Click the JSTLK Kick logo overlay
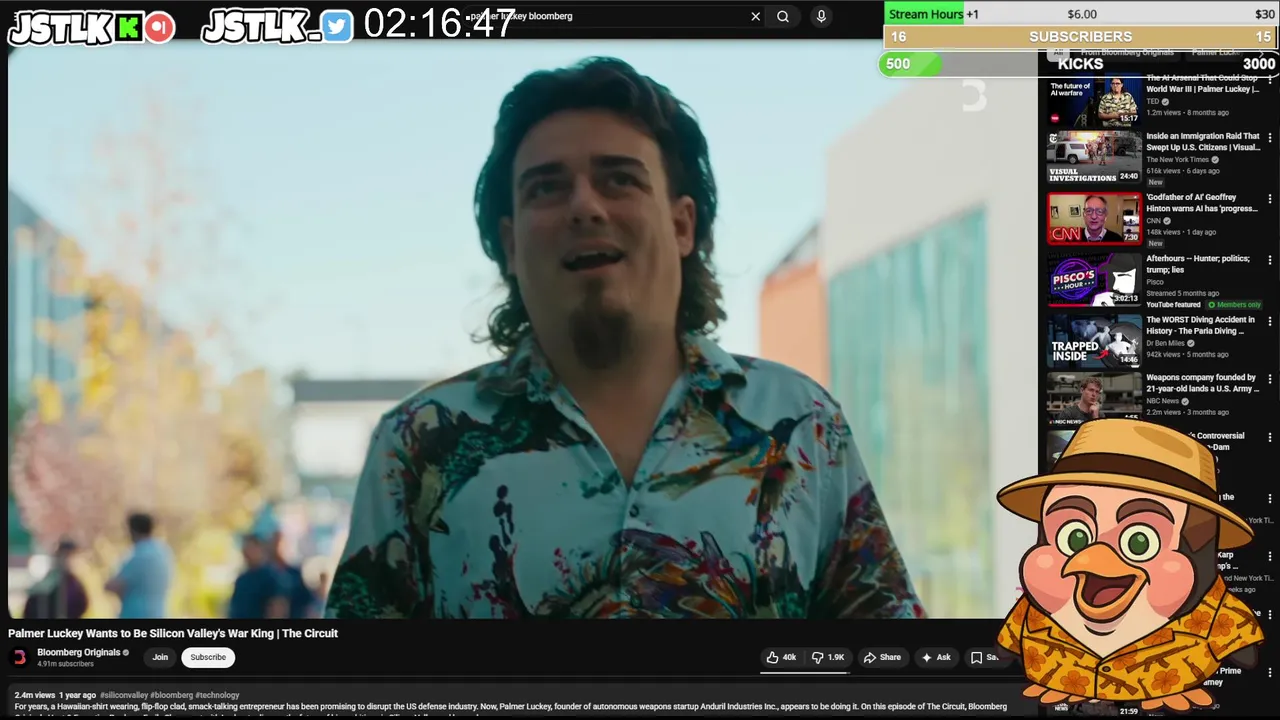 click(x=92, y=27)
